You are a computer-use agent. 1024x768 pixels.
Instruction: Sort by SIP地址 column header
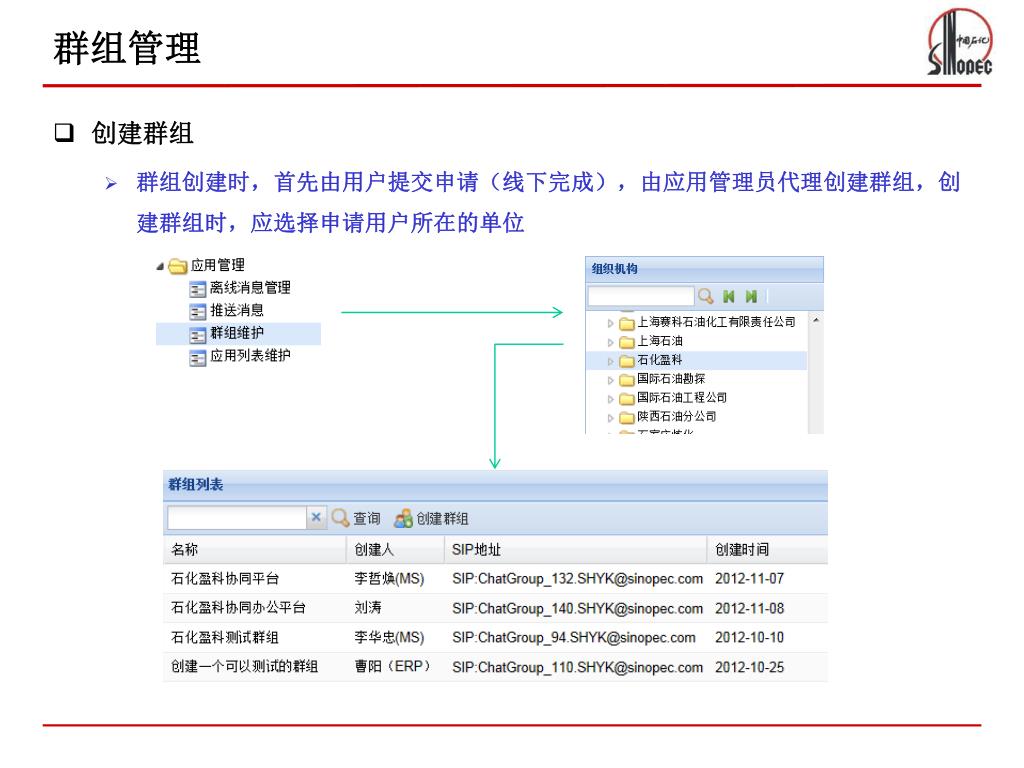click(575, 550)
